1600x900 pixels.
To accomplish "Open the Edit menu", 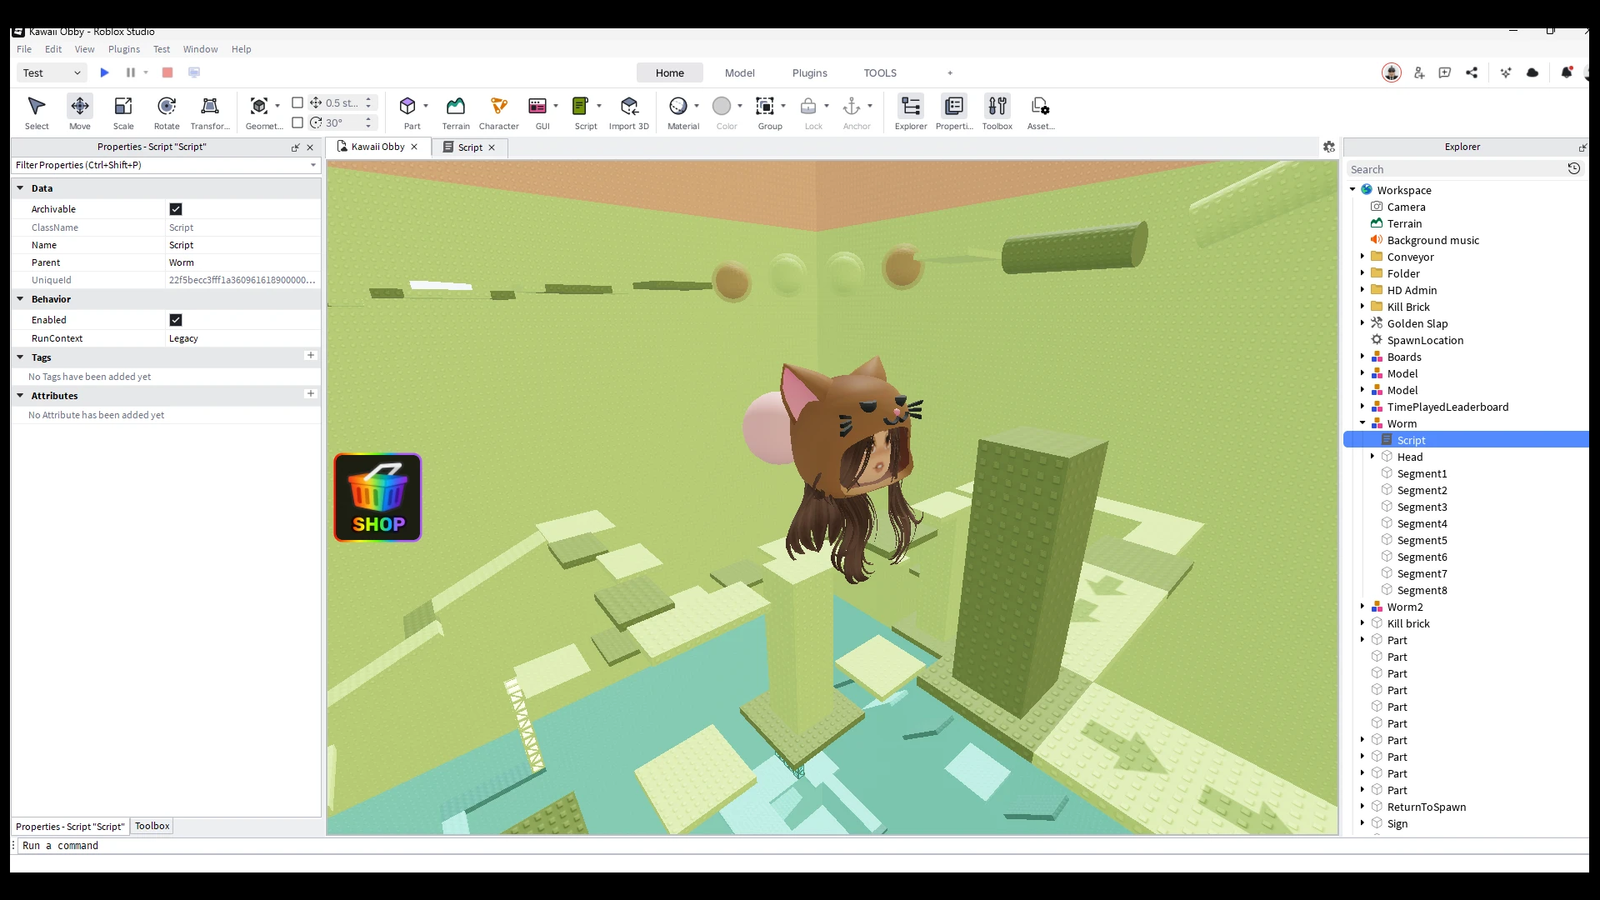I will (53, 49).
